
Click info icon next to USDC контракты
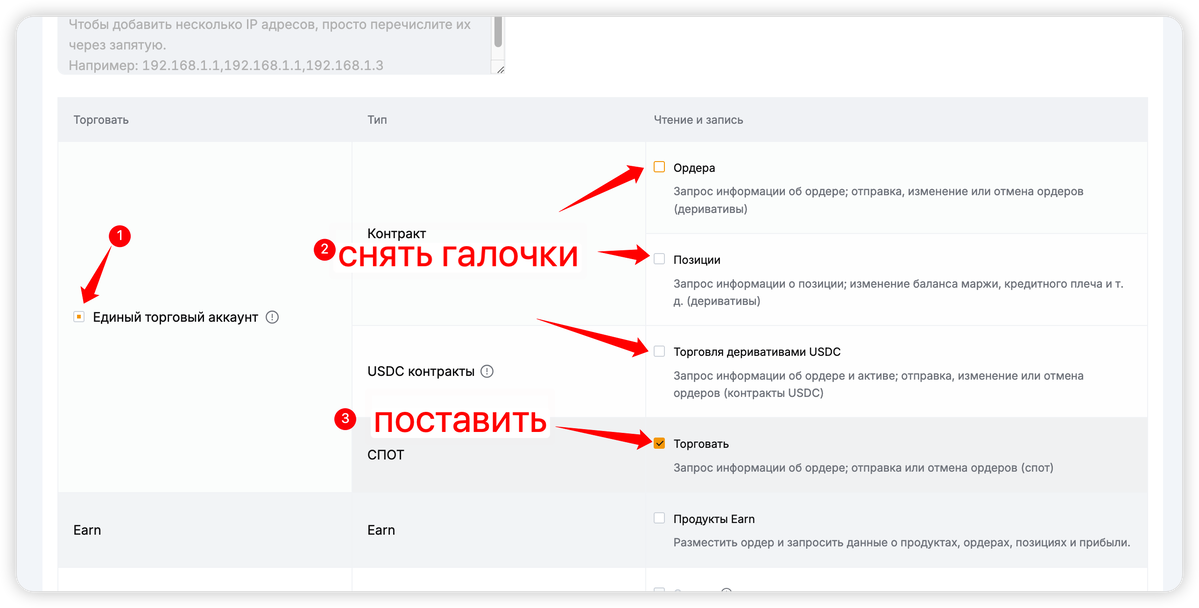pos(487,371)
